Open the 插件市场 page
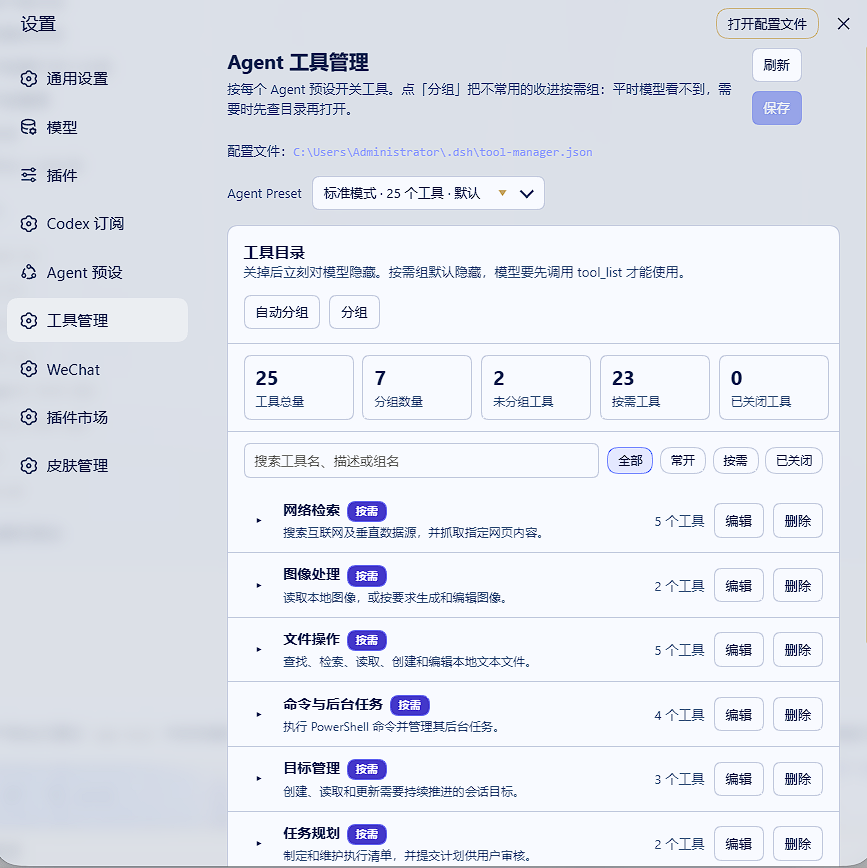 [x=97, y=417]
